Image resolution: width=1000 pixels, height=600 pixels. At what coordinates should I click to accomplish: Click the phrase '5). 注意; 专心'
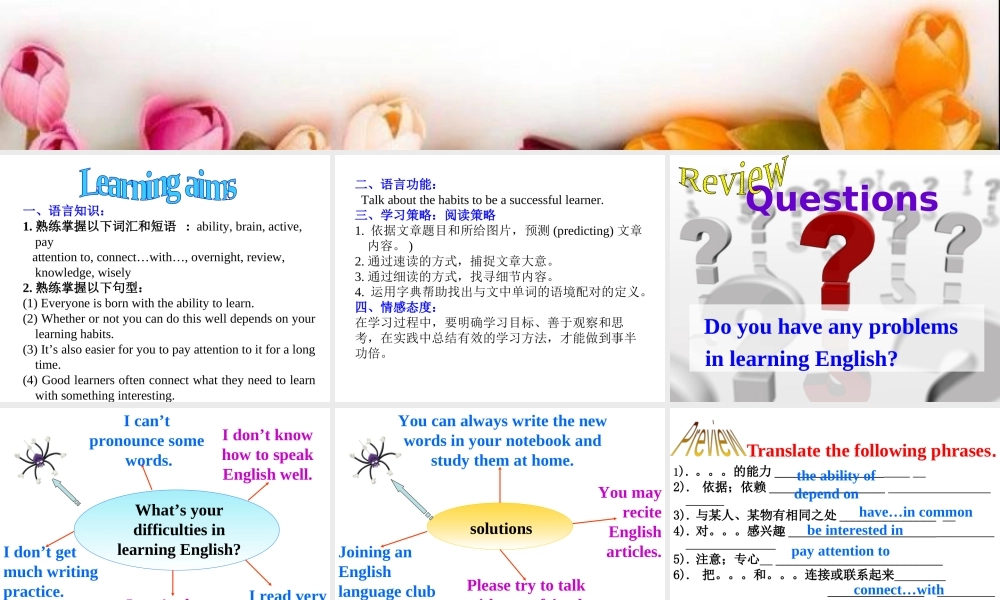(x=716, y=559)
